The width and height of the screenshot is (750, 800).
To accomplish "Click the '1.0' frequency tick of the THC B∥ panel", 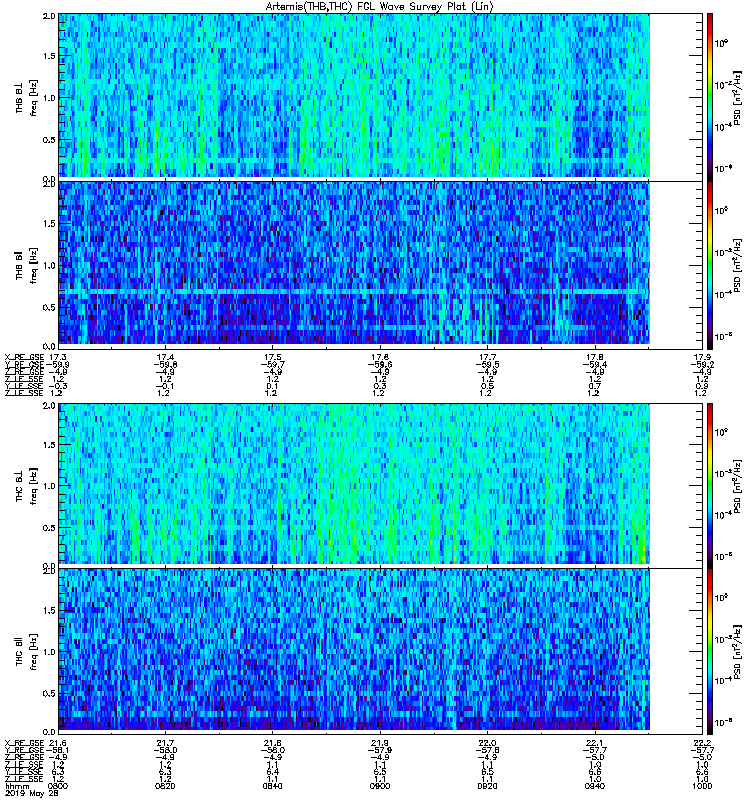I will [49, 652].
